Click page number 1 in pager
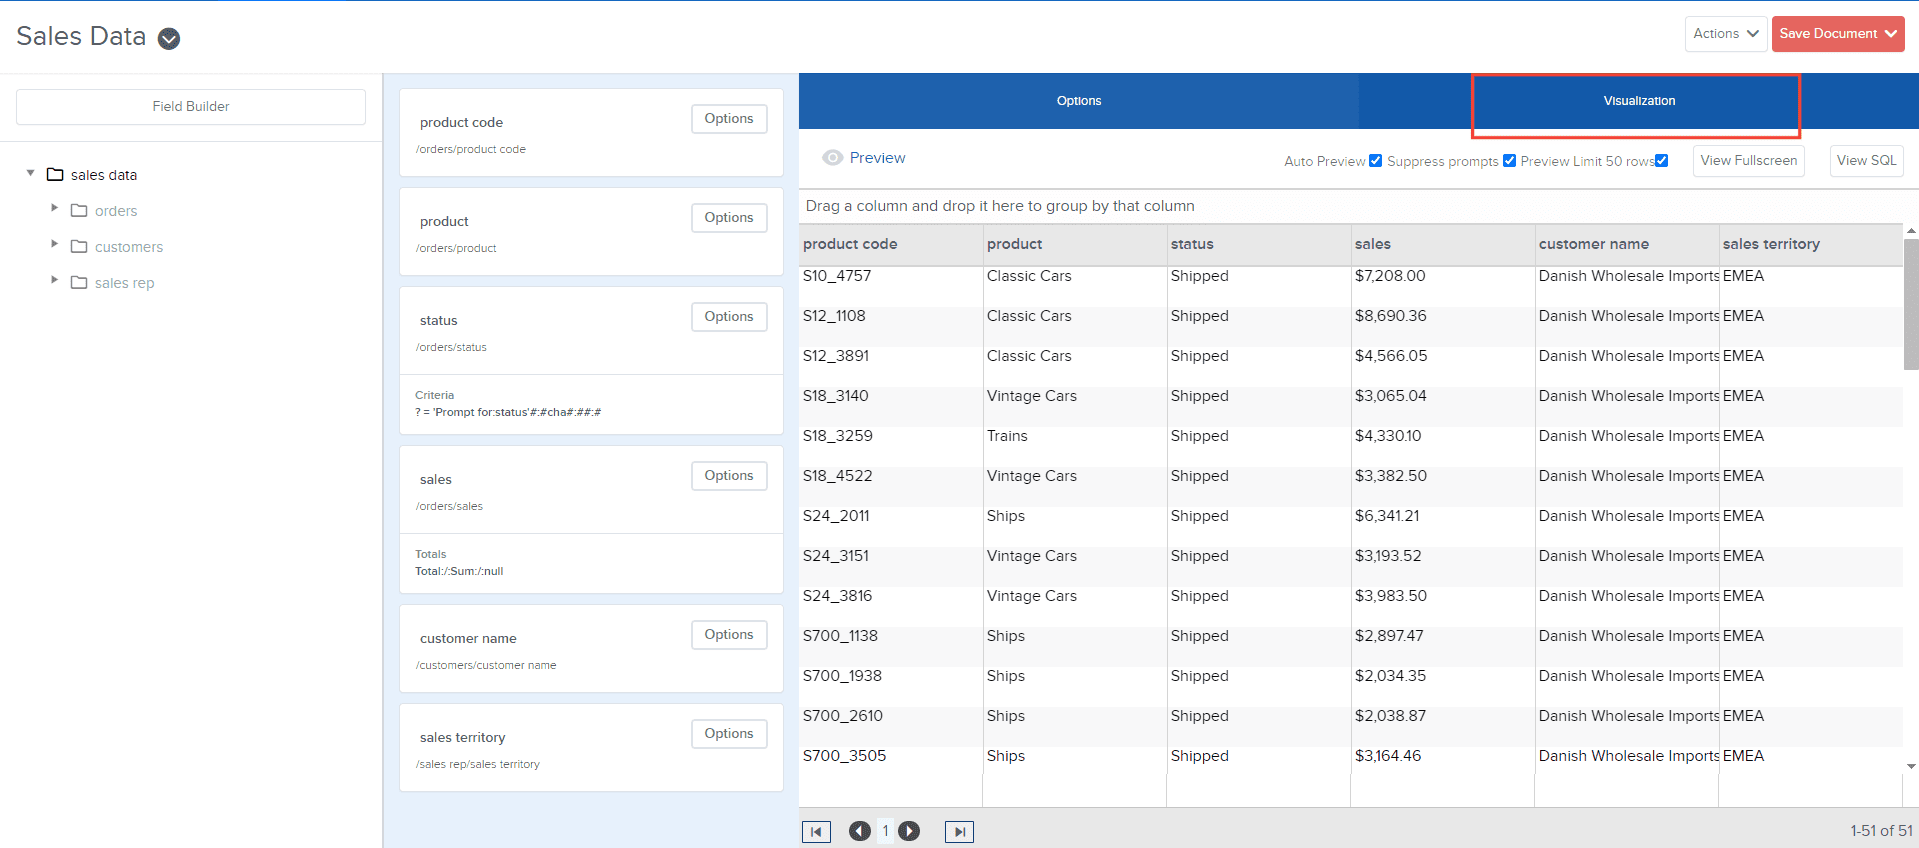This screenshot has height=848, width=1919. coord(885,831)
